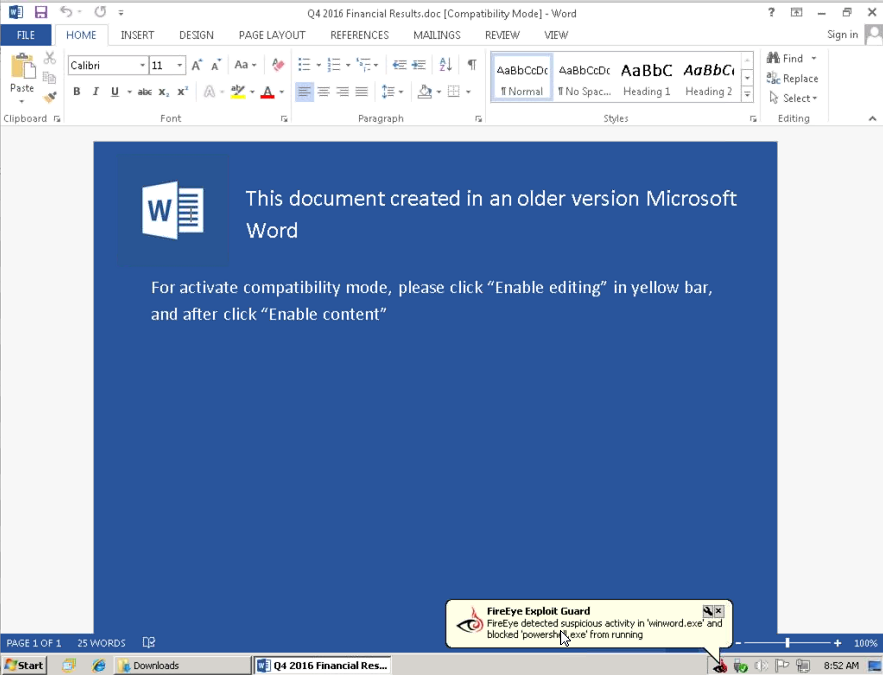Click the Save icon in quick access toolbar

(41, 12)
